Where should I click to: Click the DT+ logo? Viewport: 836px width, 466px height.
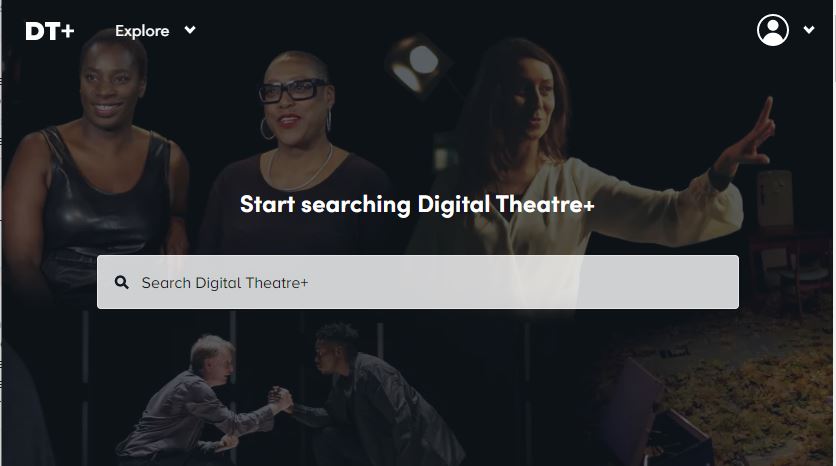coord(50,31)
